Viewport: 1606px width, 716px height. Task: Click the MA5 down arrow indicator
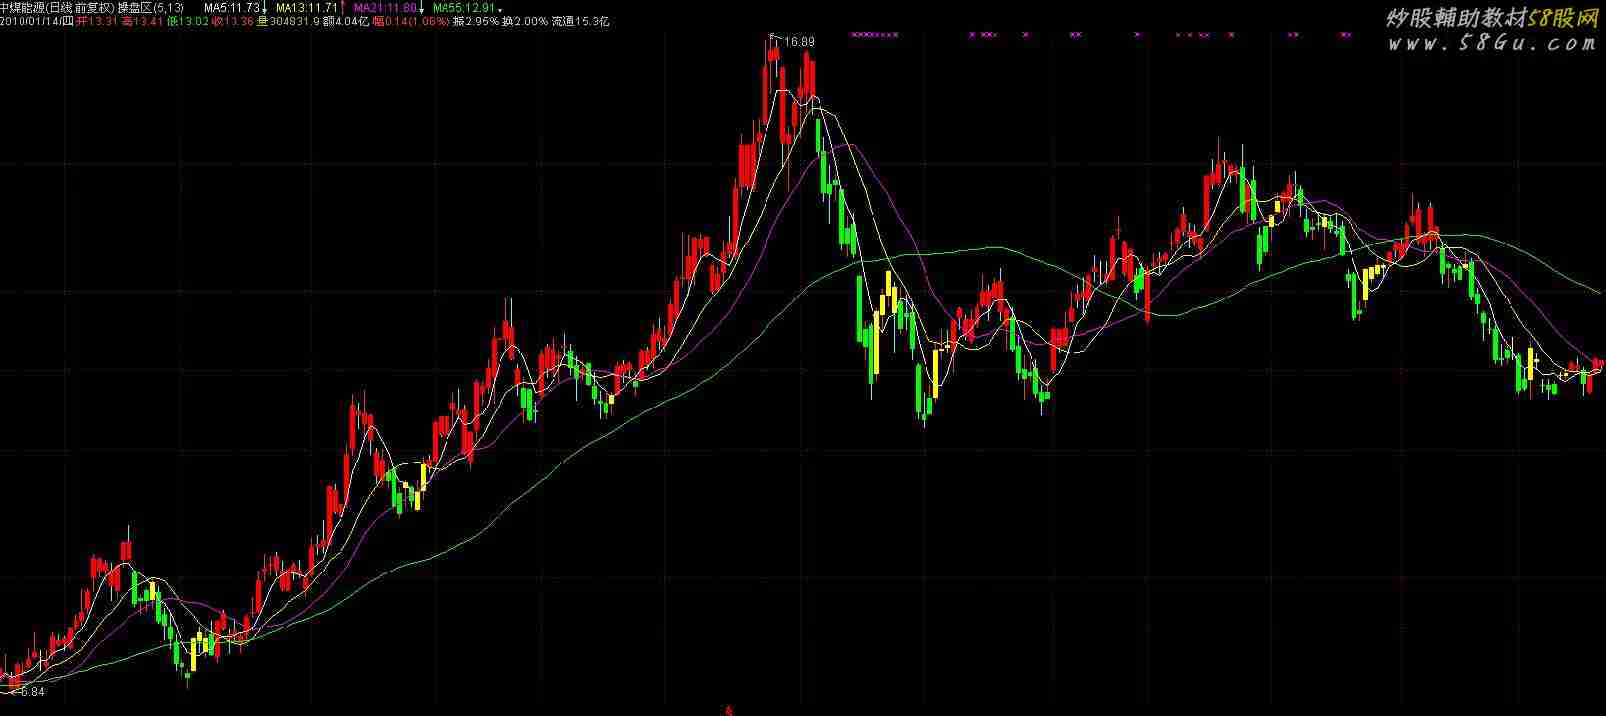(x=265, y=8)
